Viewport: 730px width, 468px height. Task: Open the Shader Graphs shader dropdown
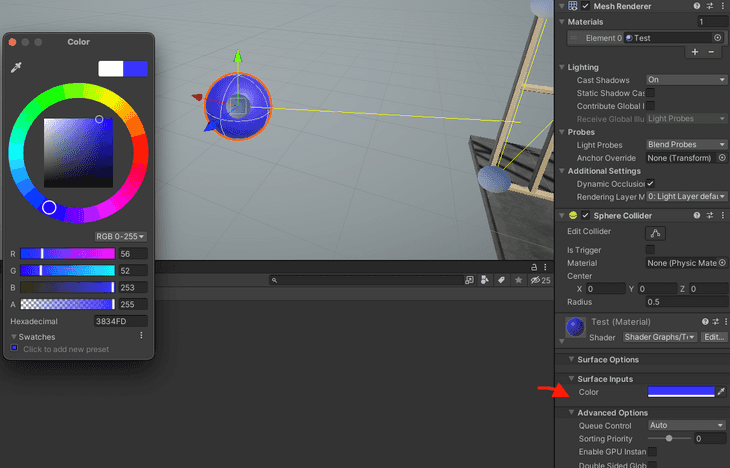pyautogui.click(x=660, y=337)
